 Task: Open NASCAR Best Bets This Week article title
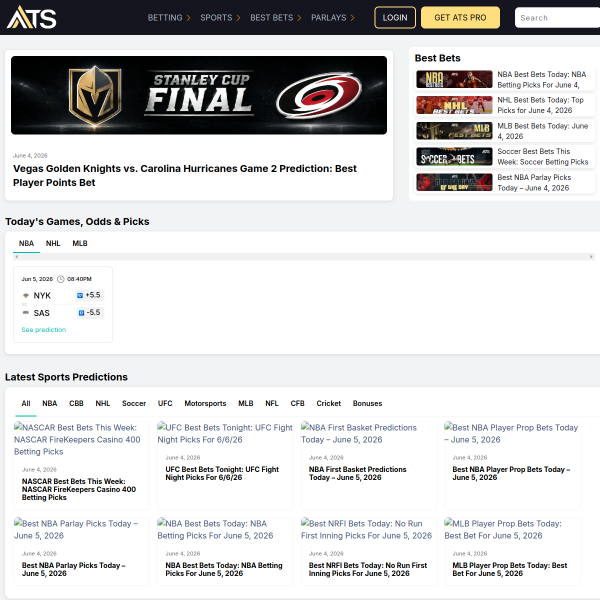click(x=79, y=489)
